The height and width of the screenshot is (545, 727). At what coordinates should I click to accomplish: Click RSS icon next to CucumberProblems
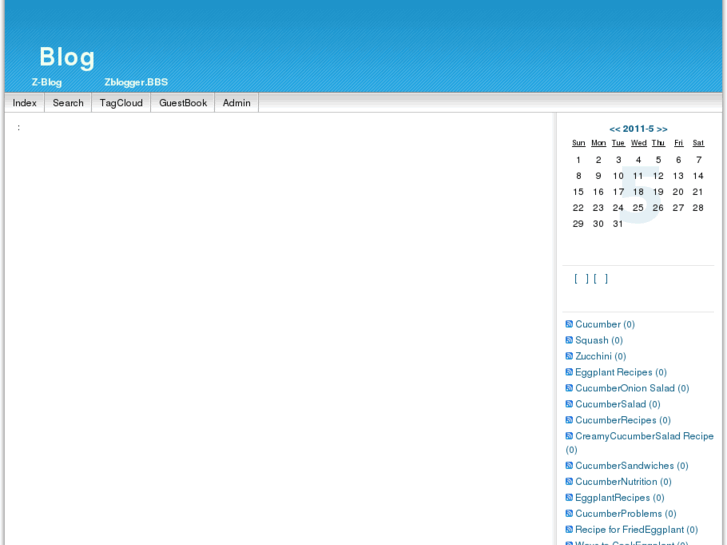coord(569,513)
